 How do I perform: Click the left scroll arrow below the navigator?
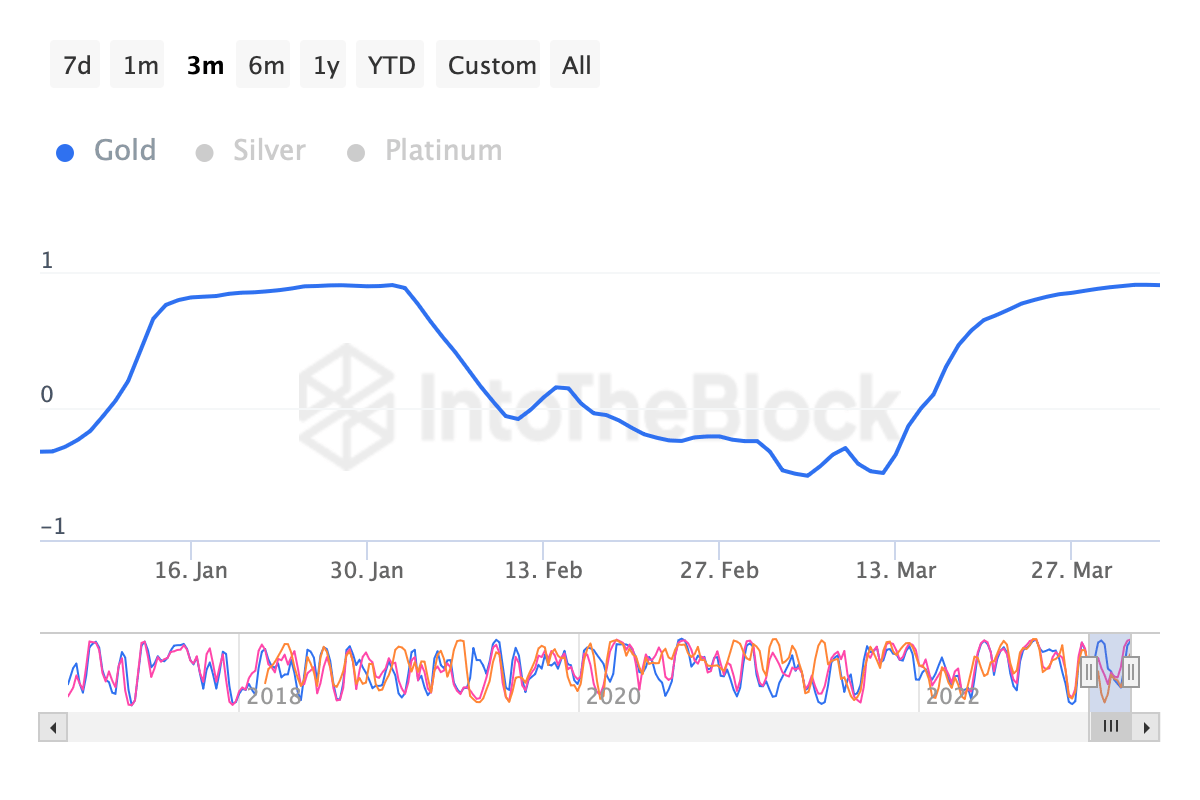tap(52, 727)
